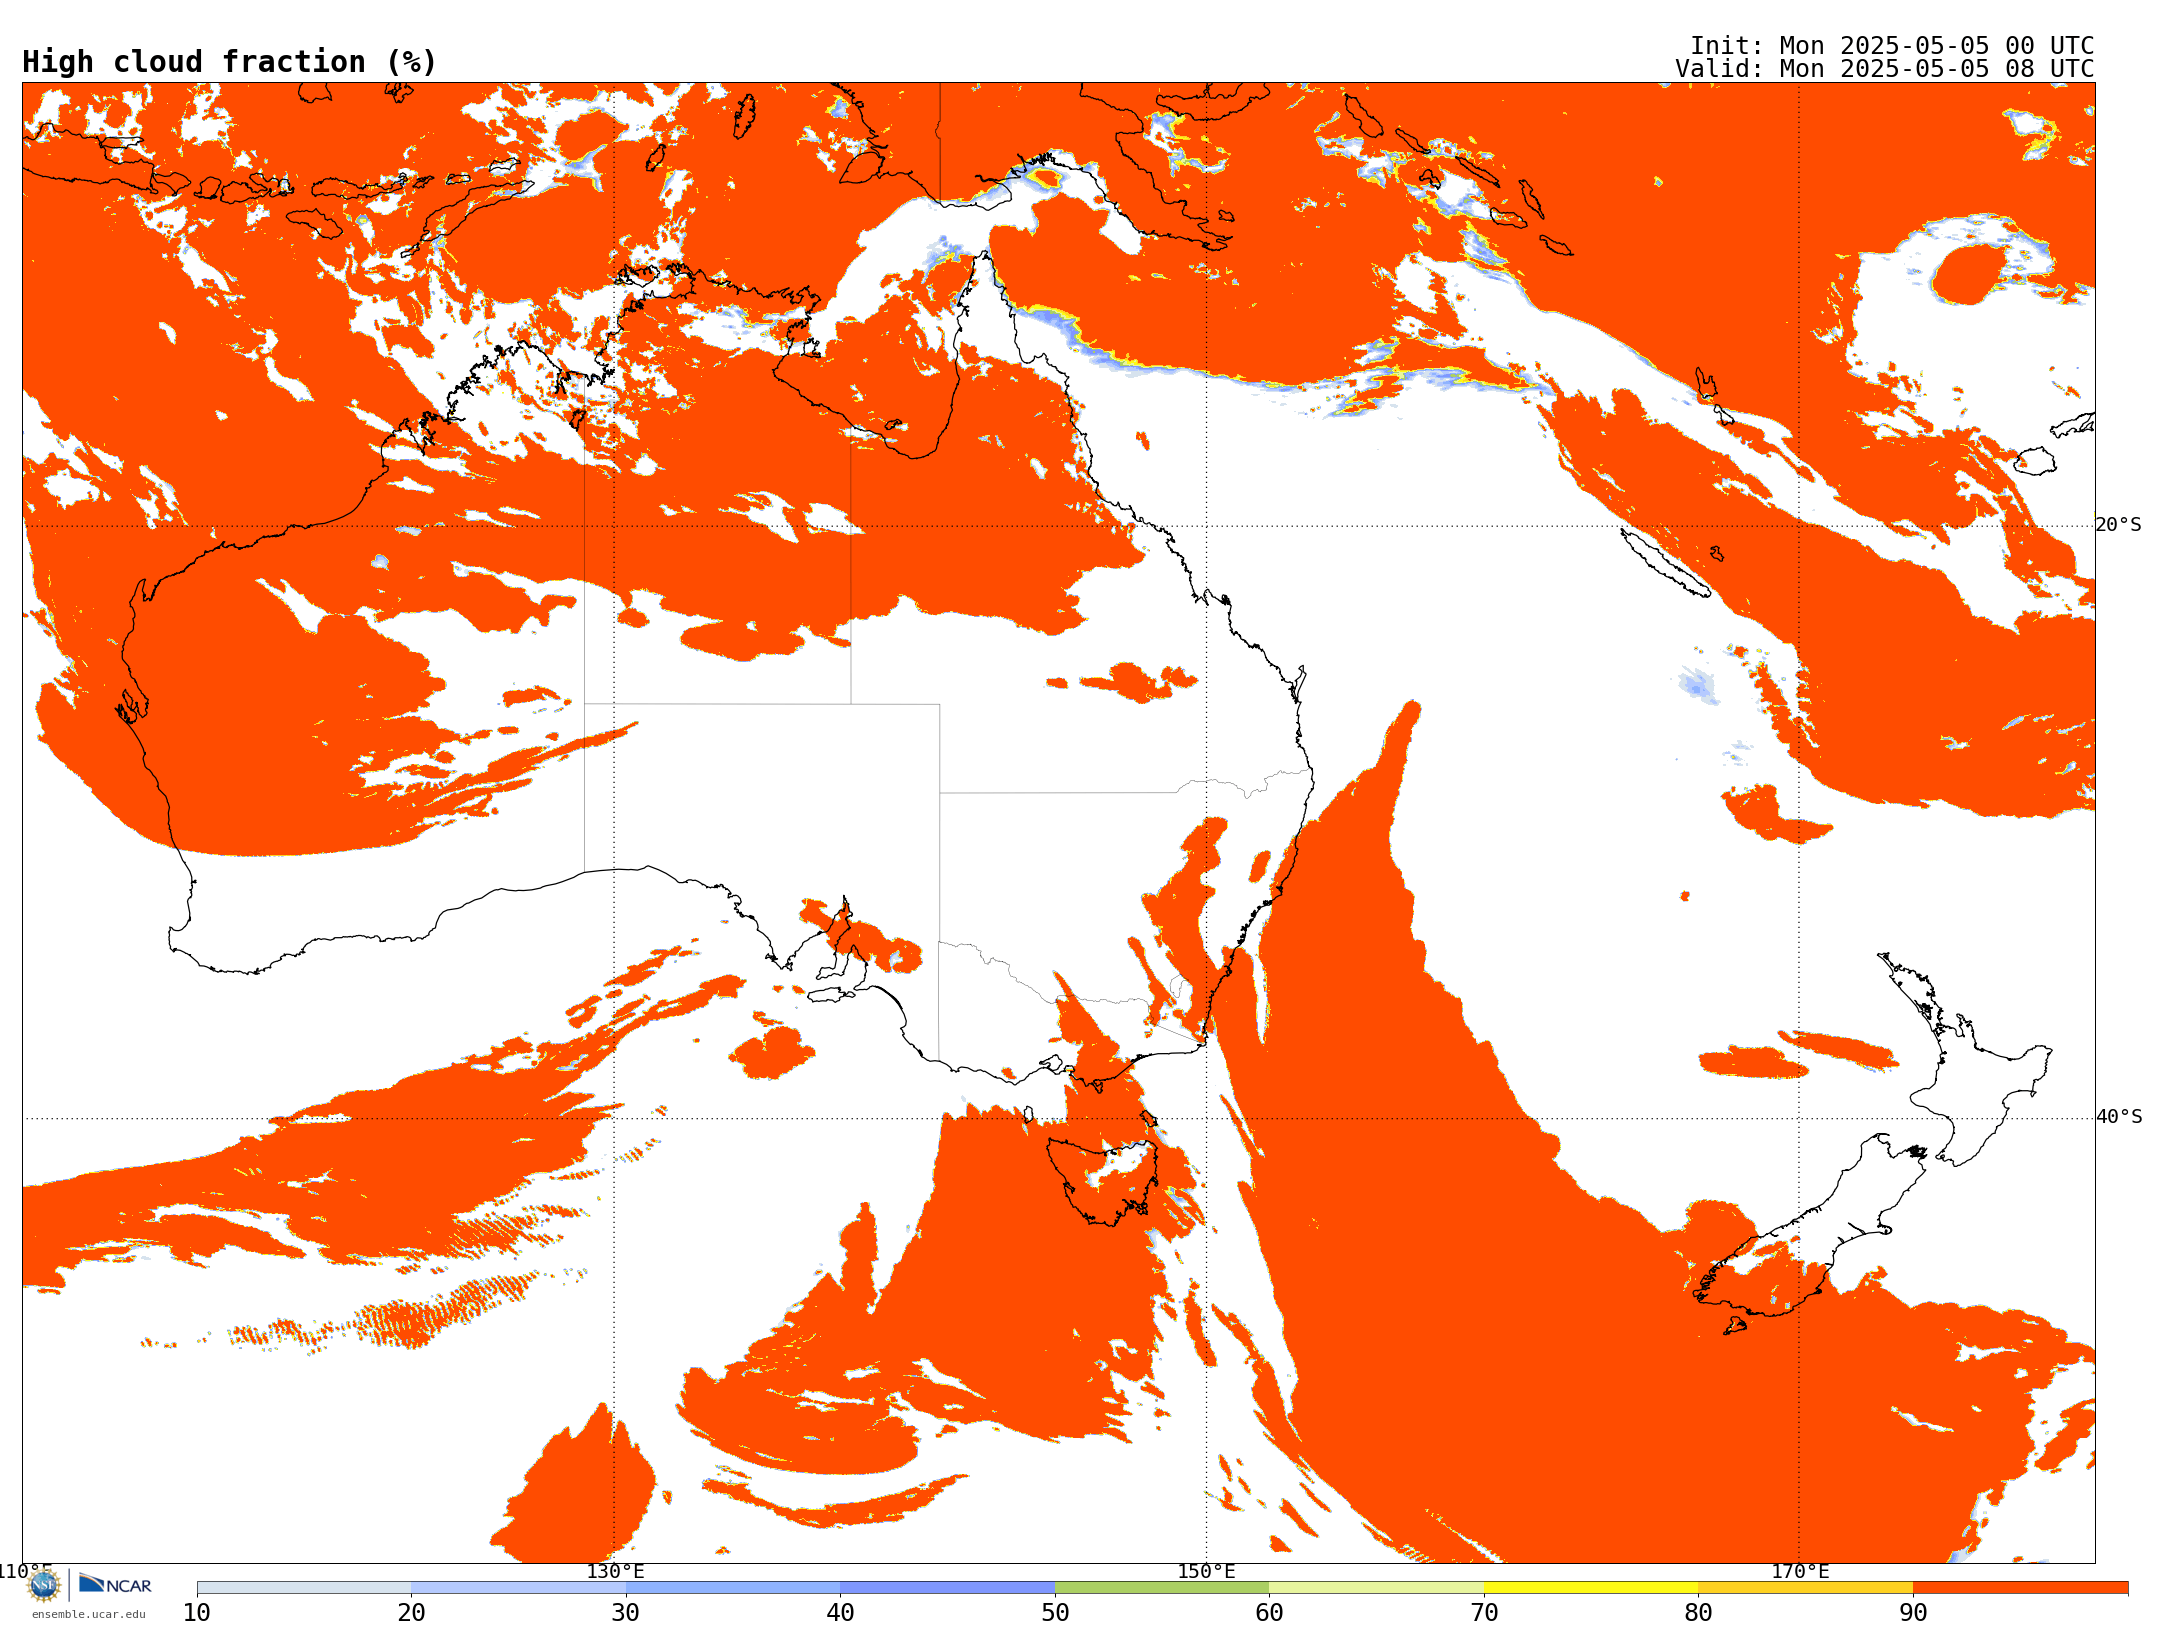The width and height of the screenshot is (2160, 1626).
Task: Click the High cloud fraction (%) title
Action: click(x=229, y=62)
